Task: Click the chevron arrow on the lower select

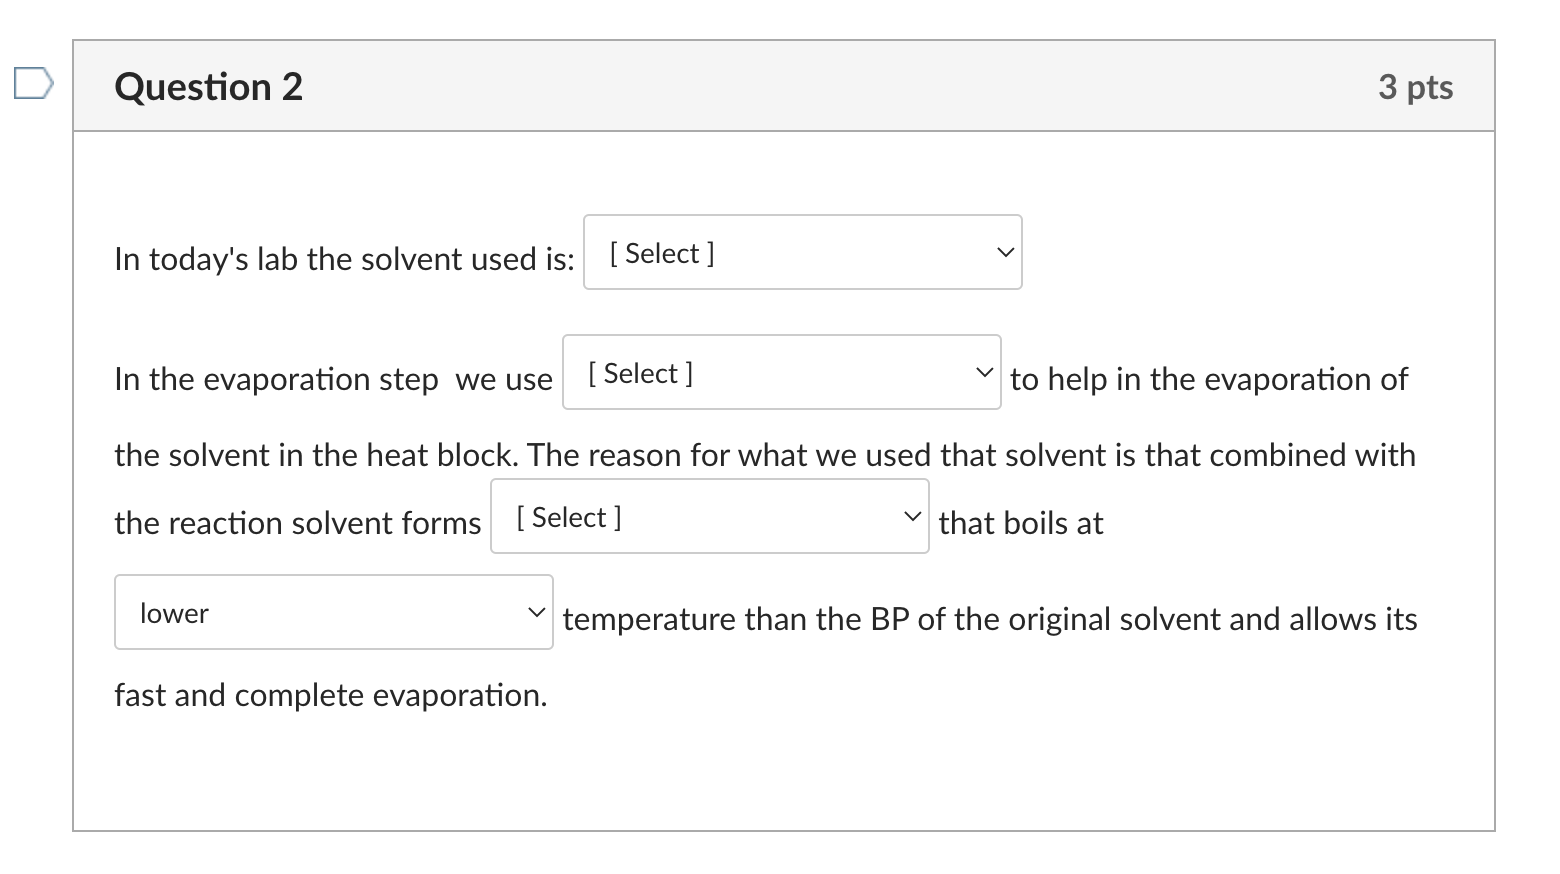Action: coord(537,612)
